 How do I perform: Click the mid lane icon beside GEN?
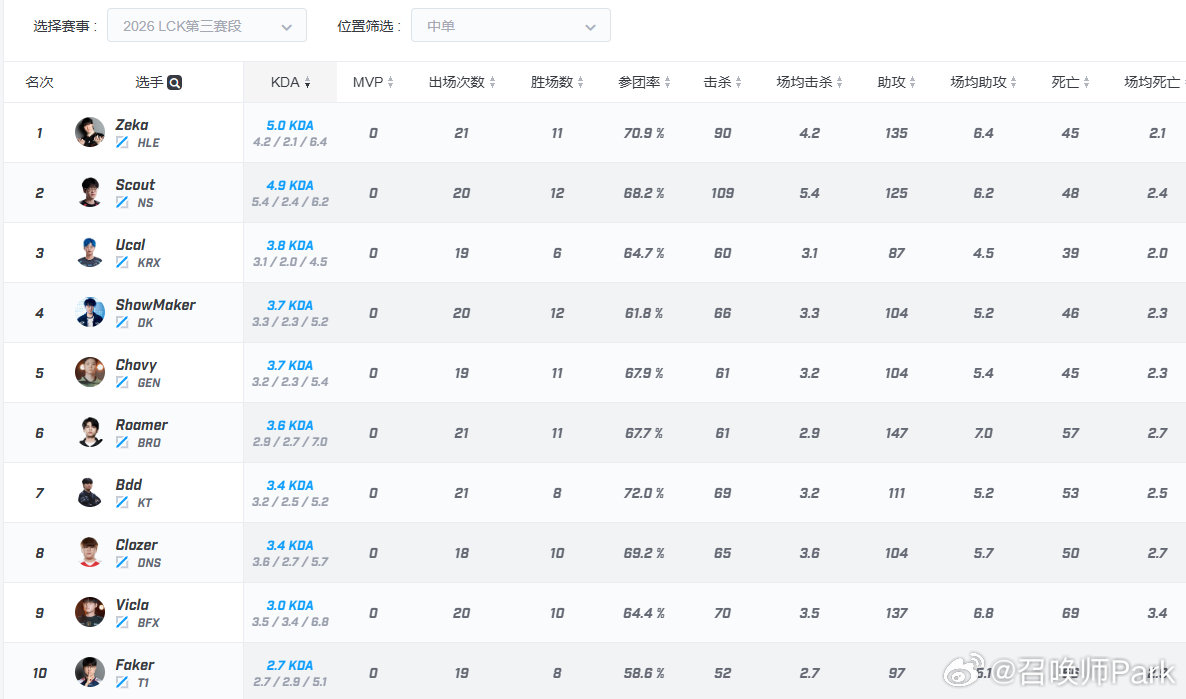(122, 382)
